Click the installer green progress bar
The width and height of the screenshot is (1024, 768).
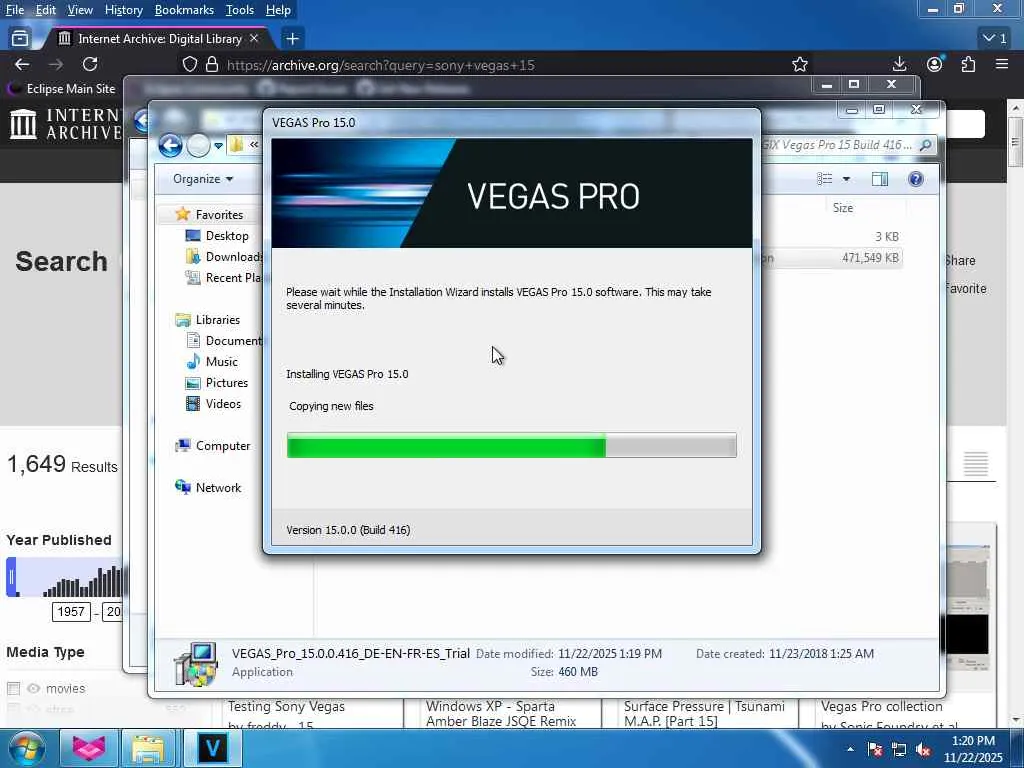coord(511,445)
